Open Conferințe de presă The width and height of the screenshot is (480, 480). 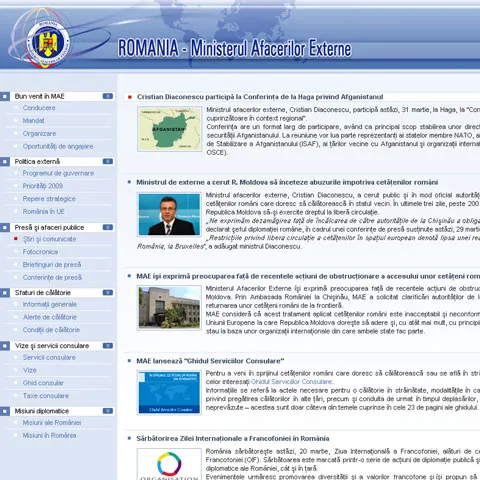tap(52, 278)
